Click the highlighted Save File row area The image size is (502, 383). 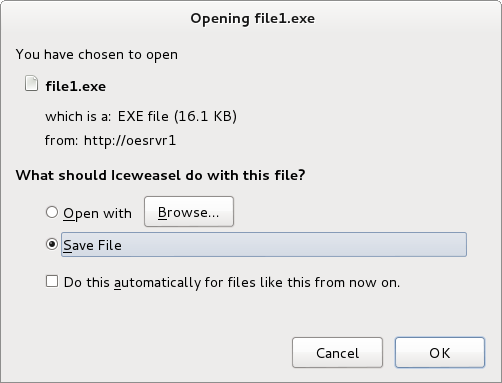264,245
